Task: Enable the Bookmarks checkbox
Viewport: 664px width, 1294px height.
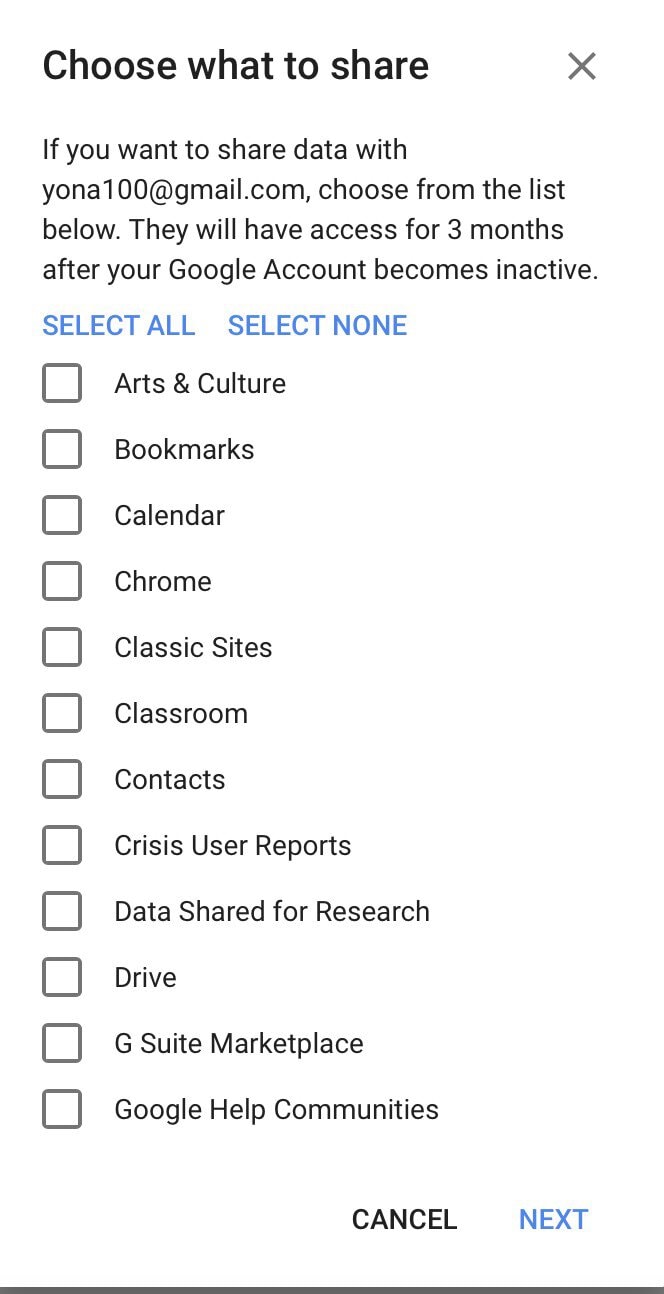Action: (62, 449)
